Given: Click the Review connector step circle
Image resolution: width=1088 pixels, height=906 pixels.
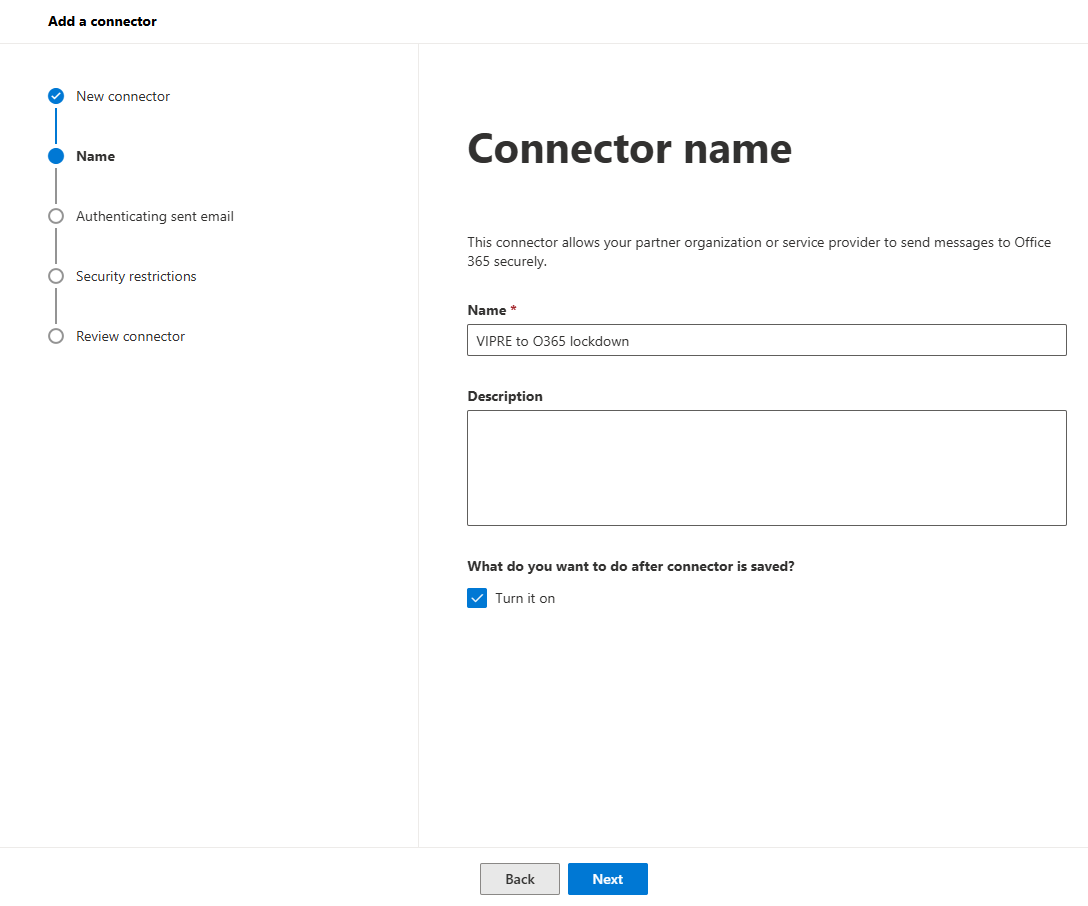Looking at the screenshot, I should point(56,336).
